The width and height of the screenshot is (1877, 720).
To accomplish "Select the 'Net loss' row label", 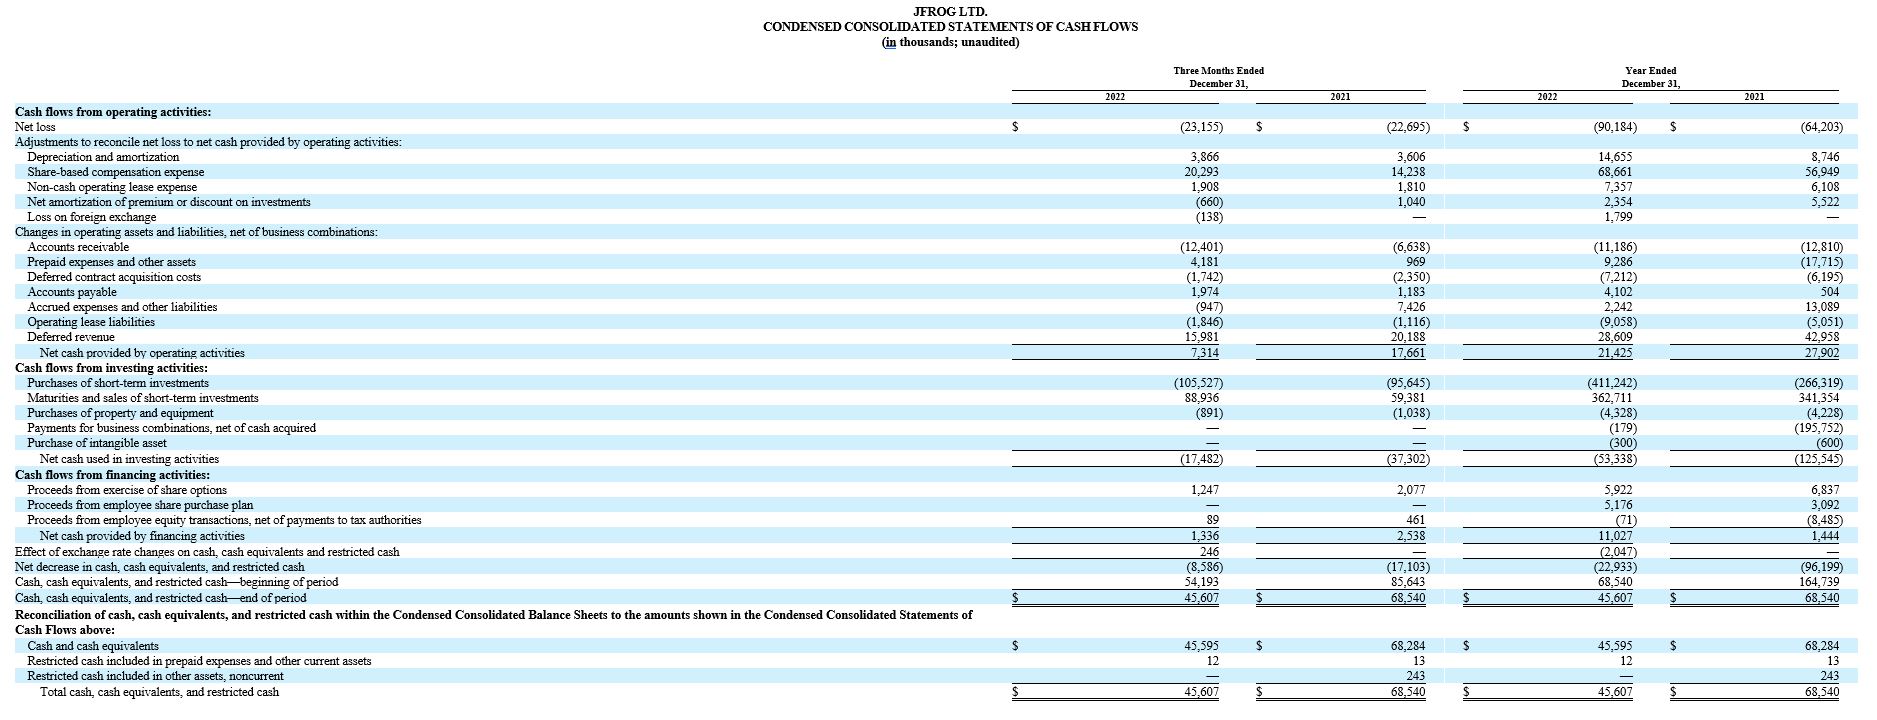I will [x=35, y=127].
